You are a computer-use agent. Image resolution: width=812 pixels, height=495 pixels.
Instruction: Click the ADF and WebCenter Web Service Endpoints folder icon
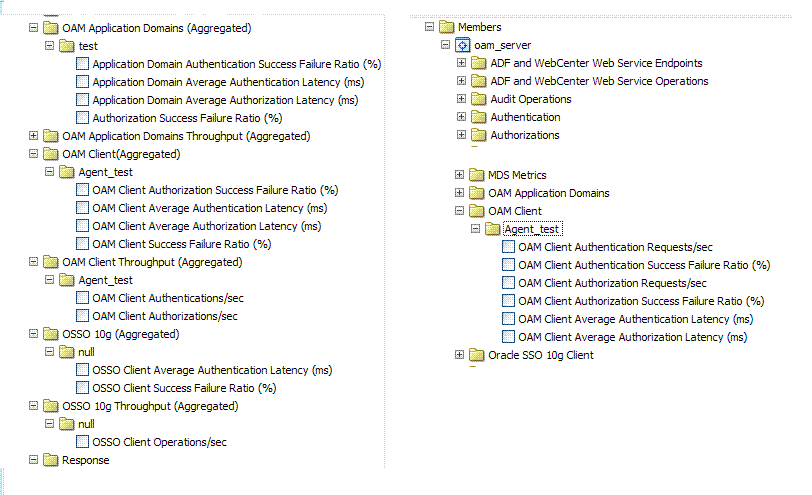pyautogui.click(x=479, y=63)
